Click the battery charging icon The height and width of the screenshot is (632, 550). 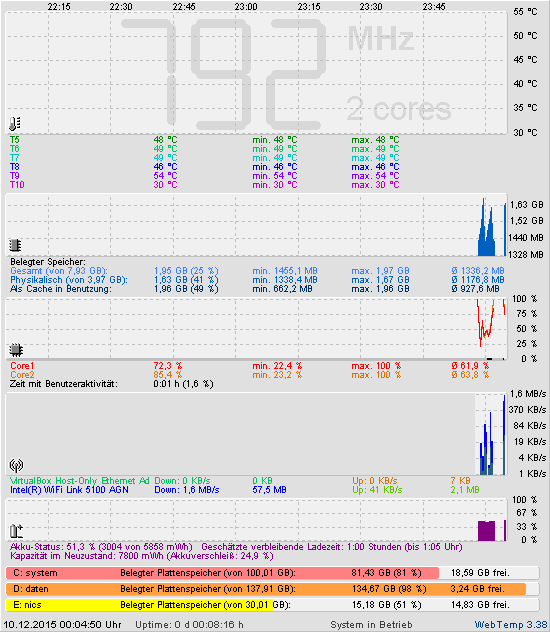[16, 531]
